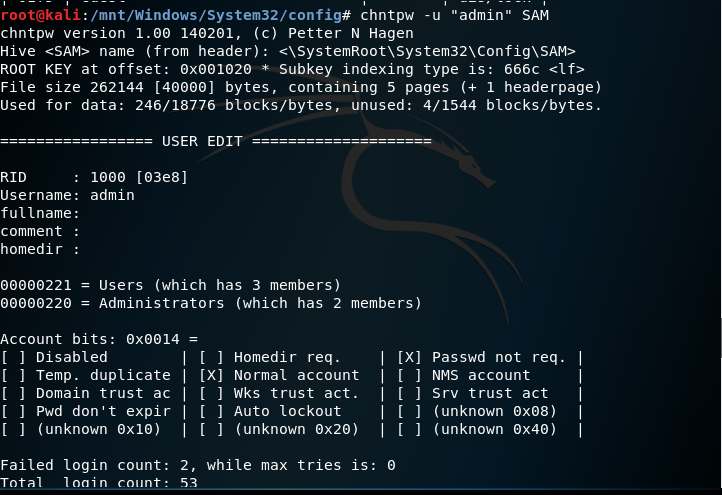The width and height of the screenshot is (722, 495).
Task: Click the checked Passwd not req. box
Action: (408, 357)
